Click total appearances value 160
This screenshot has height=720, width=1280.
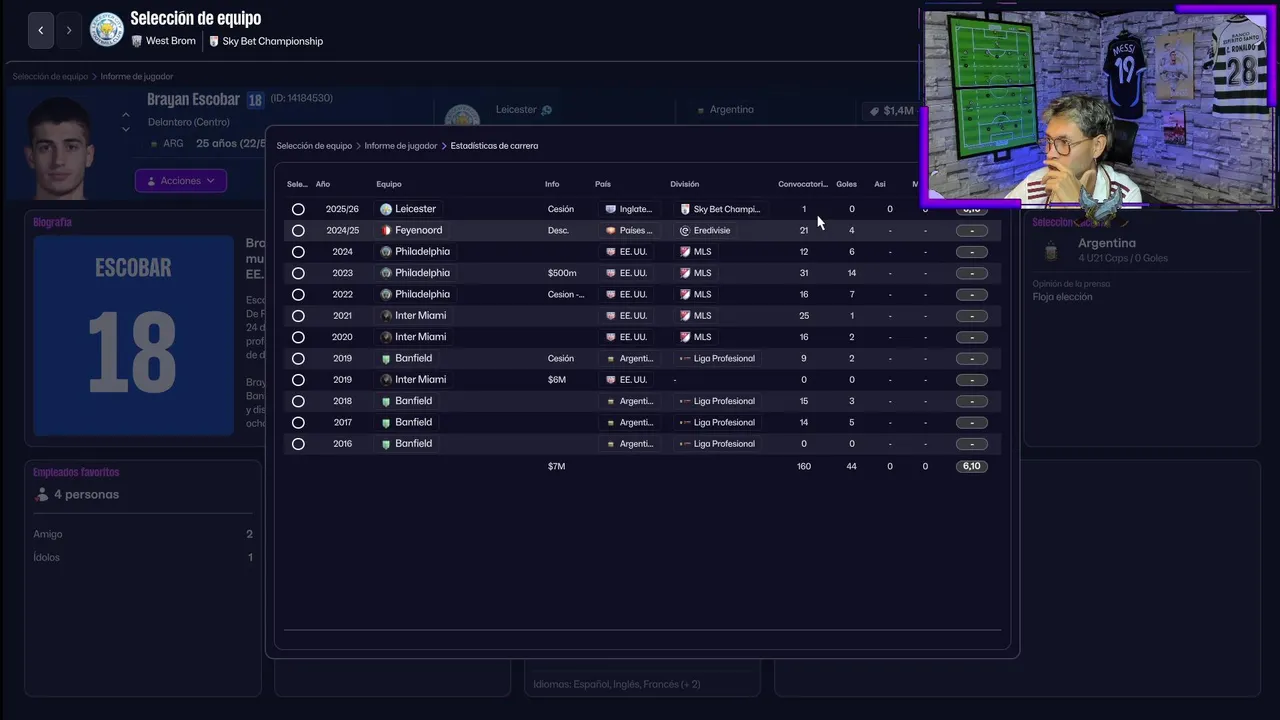[804, 466]
